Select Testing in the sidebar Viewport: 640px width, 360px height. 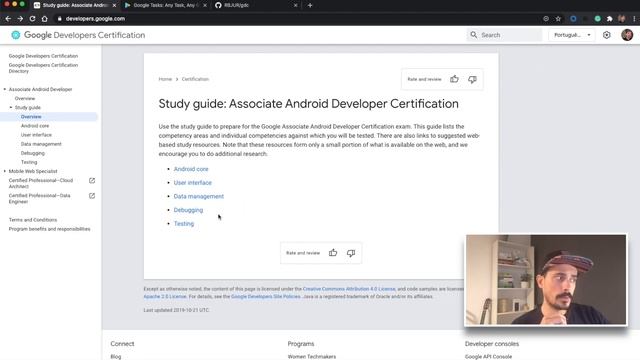29,162
